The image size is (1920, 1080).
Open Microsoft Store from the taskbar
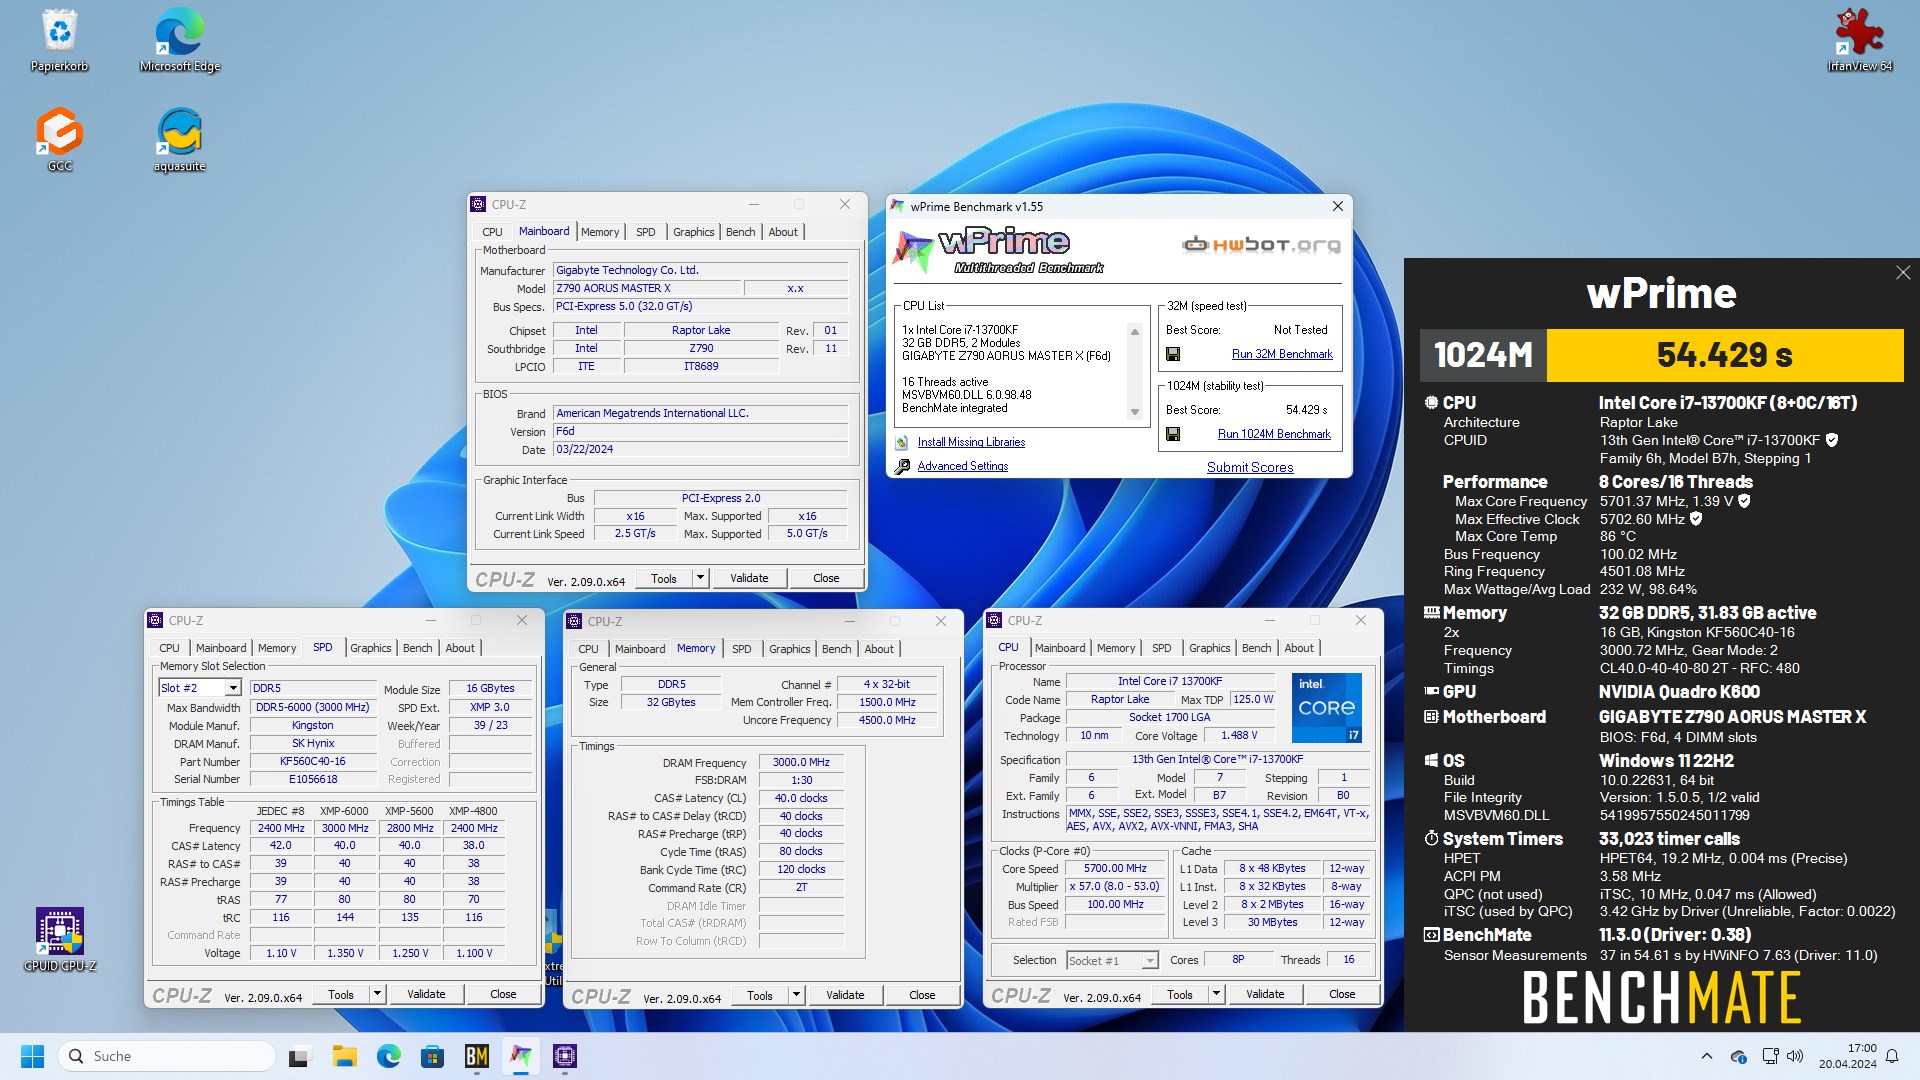point(432,1056)
